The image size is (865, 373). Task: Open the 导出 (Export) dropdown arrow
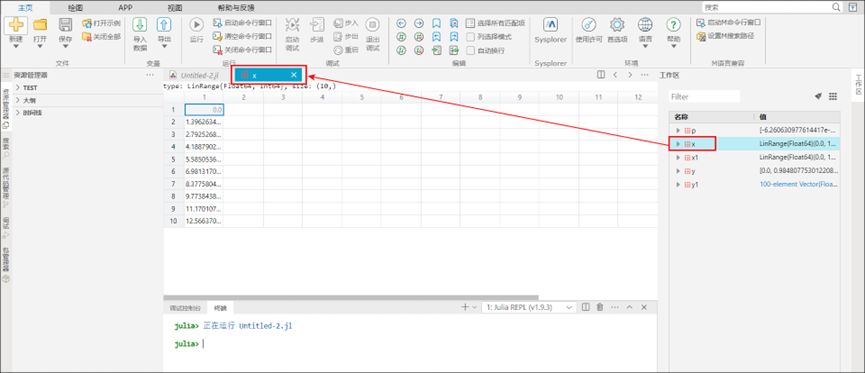(x=164, y=47)
